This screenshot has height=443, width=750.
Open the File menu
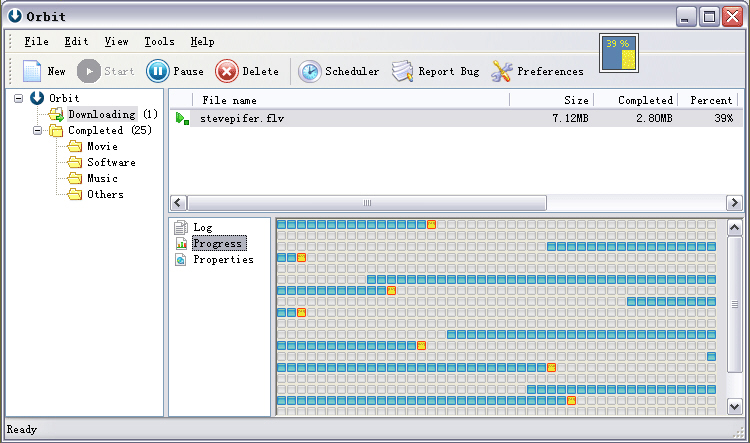tap(36, 42)
